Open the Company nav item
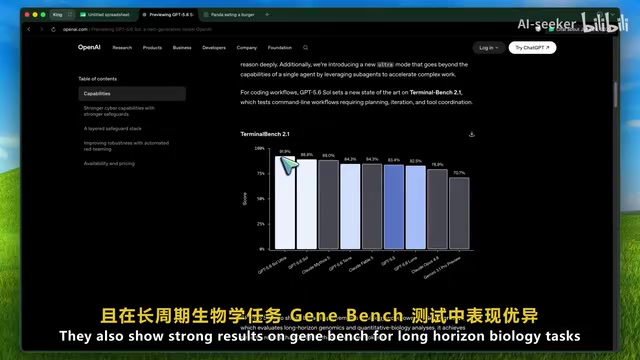The width and height of the screenshot is (640, 360). (x=247, y=48)
